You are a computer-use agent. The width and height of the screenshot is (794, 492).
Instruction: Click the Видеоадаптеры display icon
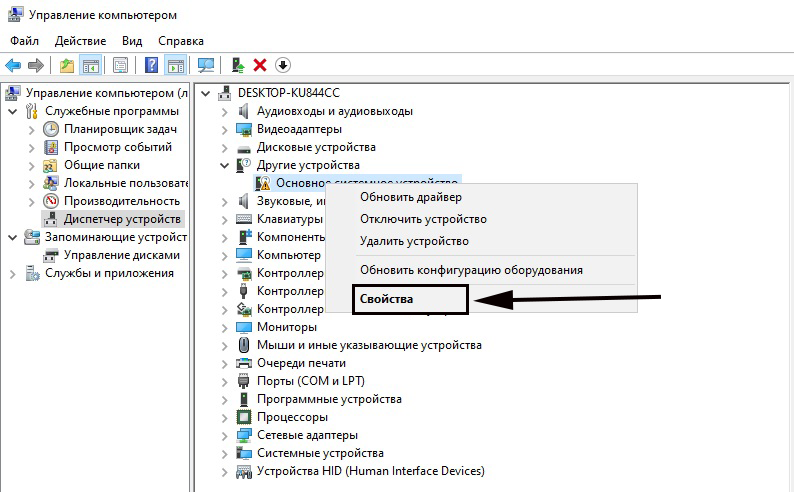click(x=244, y=130)
